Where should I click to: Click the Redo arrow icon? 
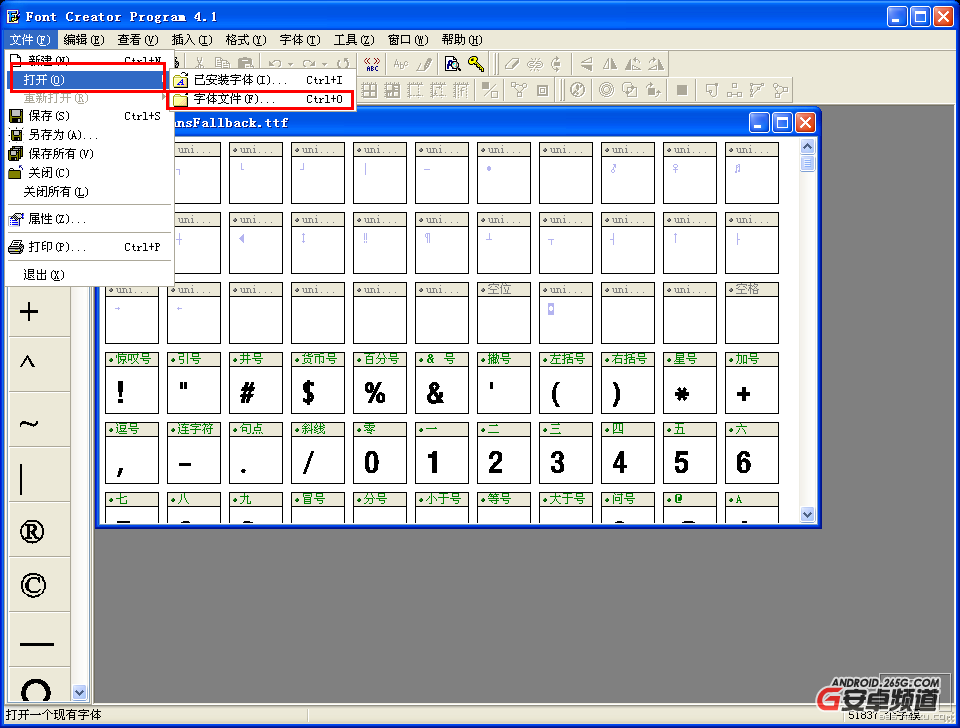click(309, 63)
